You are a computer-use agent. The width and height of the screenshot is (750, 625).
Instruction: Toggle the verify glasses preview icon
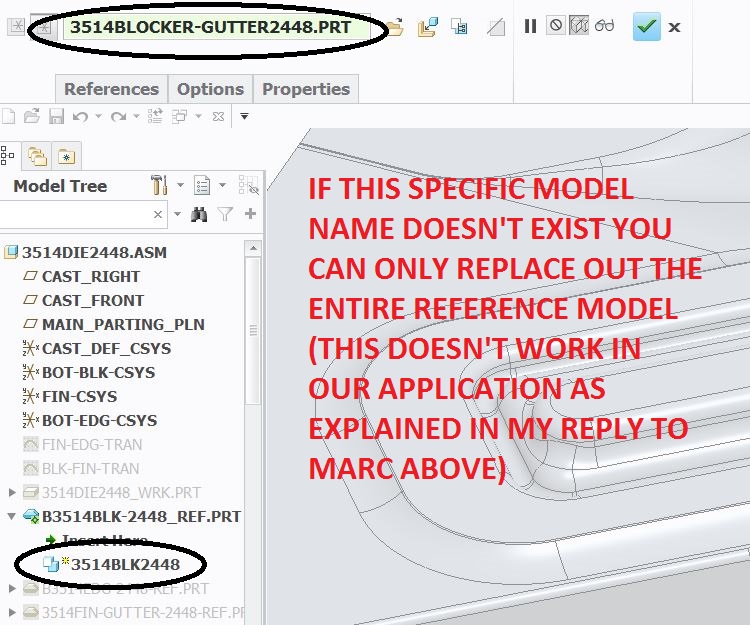point(605,25)
